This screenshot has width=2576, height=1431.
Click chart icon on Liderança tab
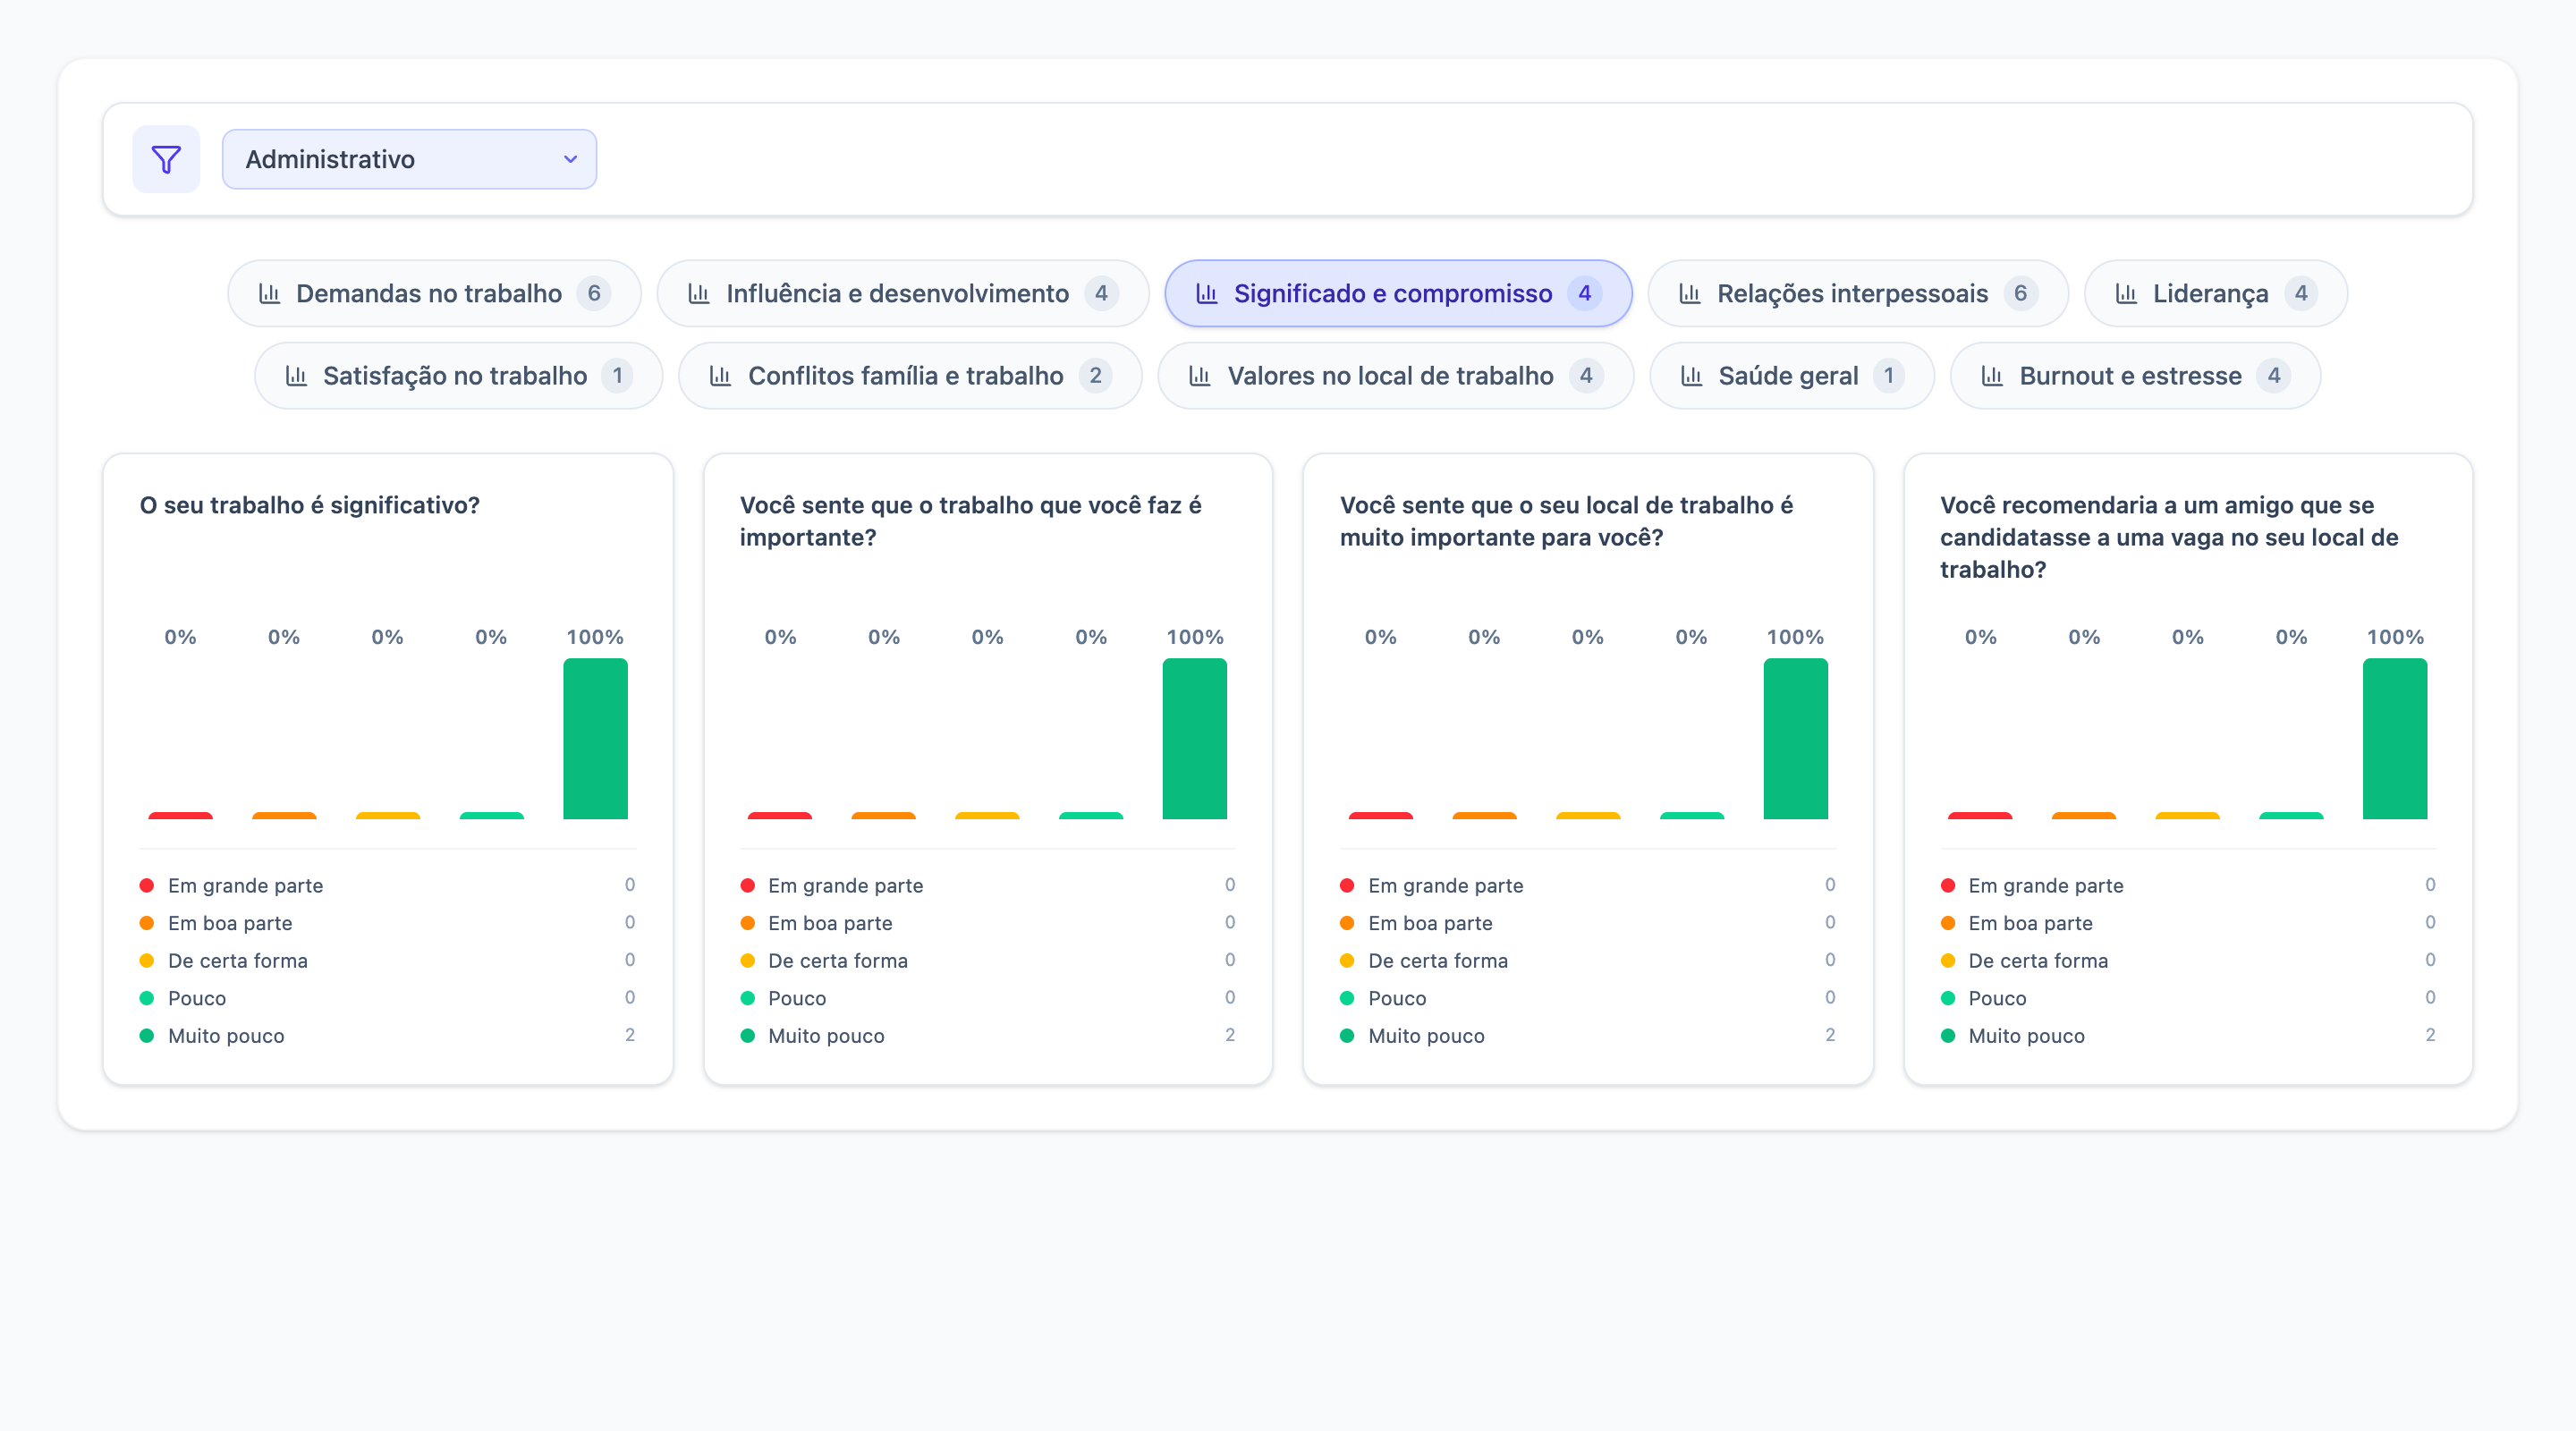2126,293
